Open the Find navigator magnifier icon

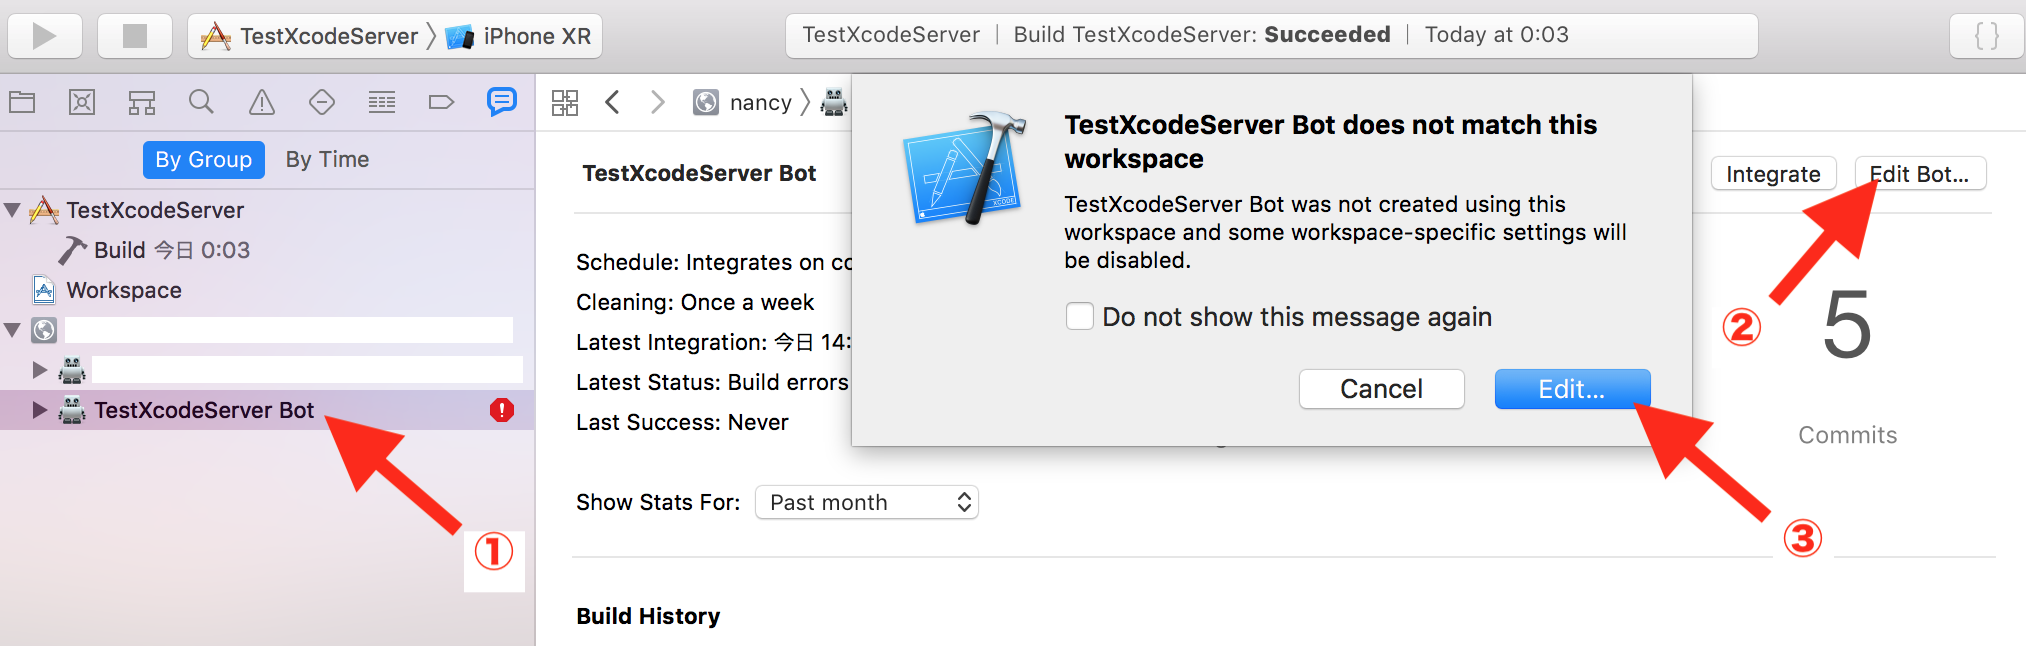201,102
